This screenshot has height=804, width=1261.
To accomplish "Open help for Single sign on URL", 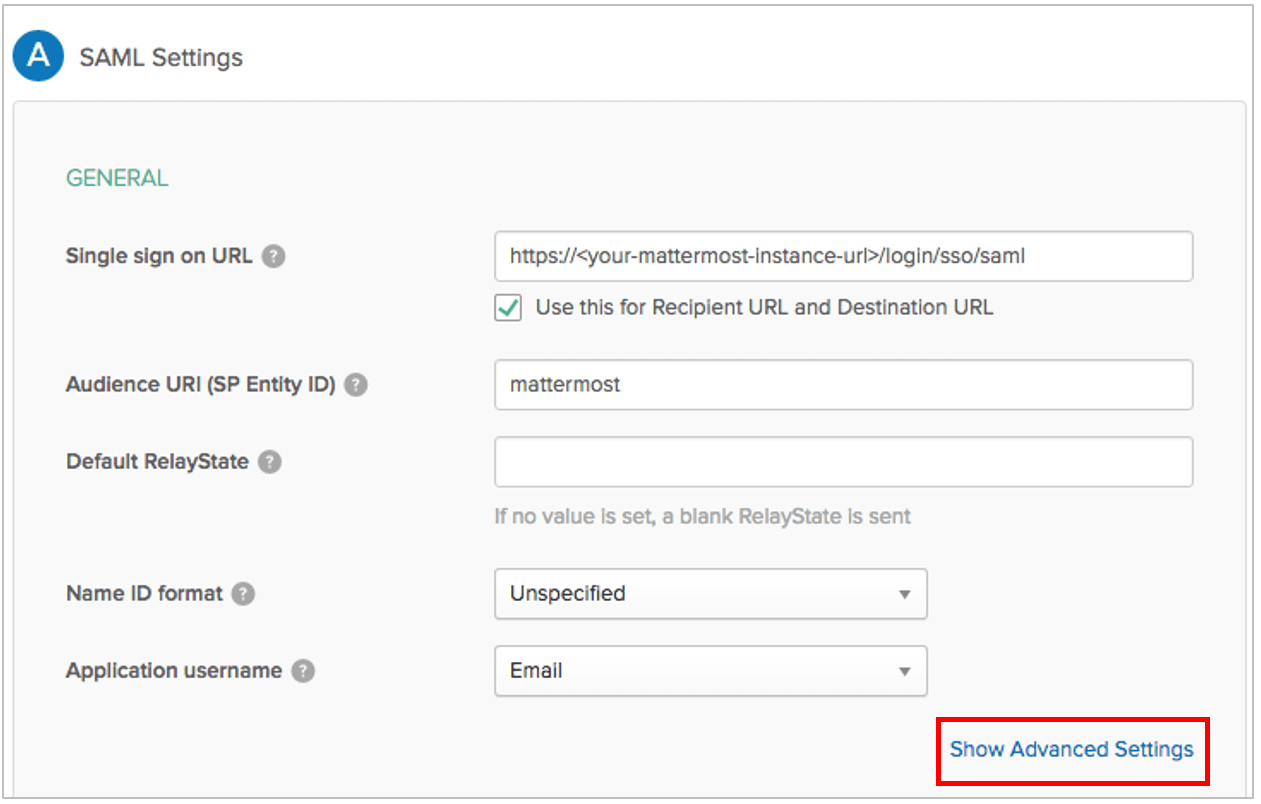I will tap(275, 256).
